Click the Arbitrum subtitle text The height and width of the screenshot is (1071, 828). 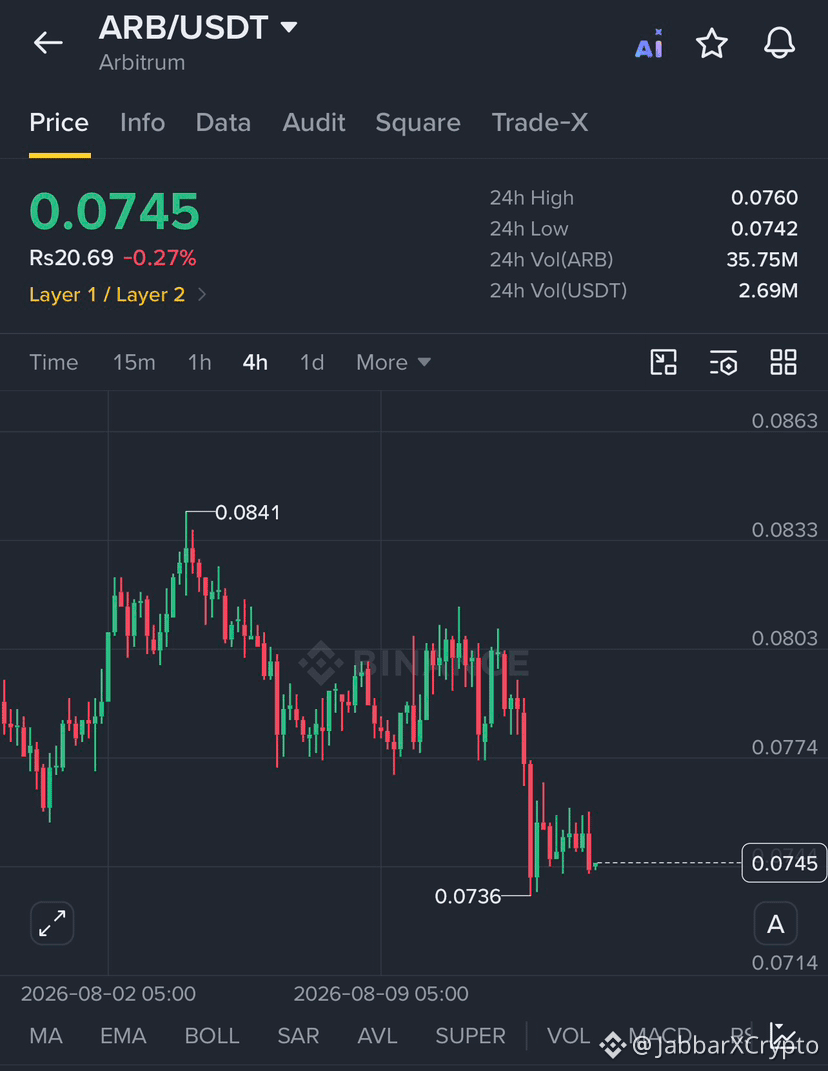tap(142, 62)
